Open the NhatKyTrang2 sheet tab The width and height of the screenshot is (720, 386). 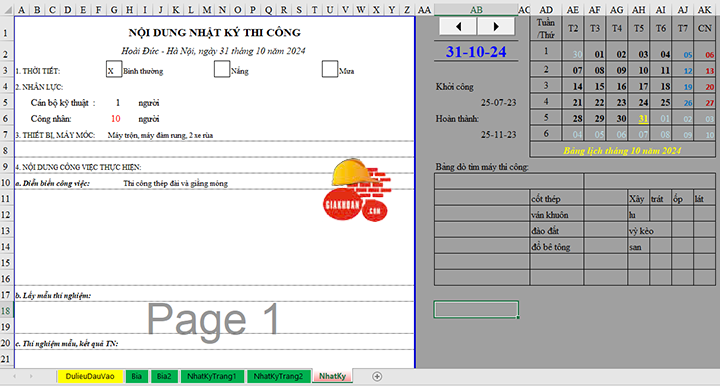(x=278, y=376)
